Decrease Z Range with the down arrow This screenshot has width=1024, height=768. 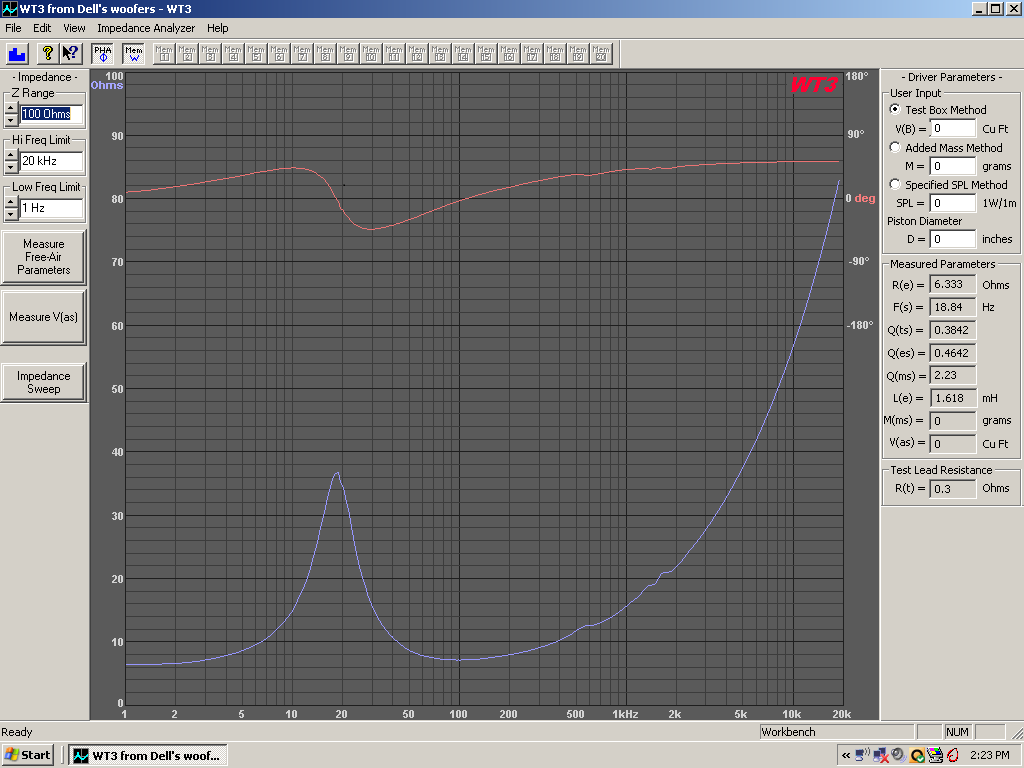click(x=11, y=120)
